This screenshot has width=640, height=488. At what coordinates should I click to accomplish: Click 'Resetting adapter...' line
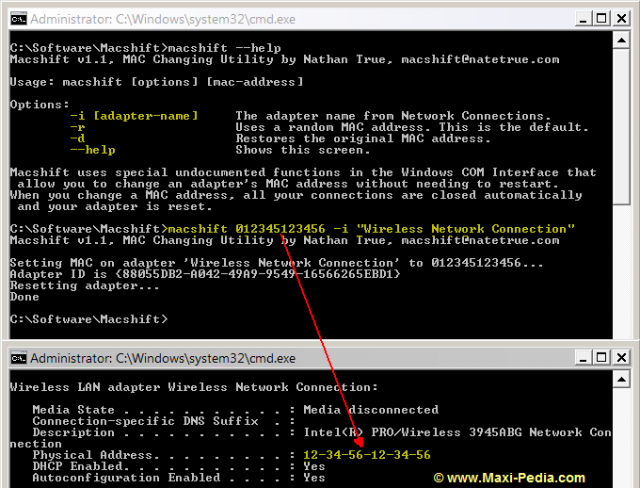84,286
